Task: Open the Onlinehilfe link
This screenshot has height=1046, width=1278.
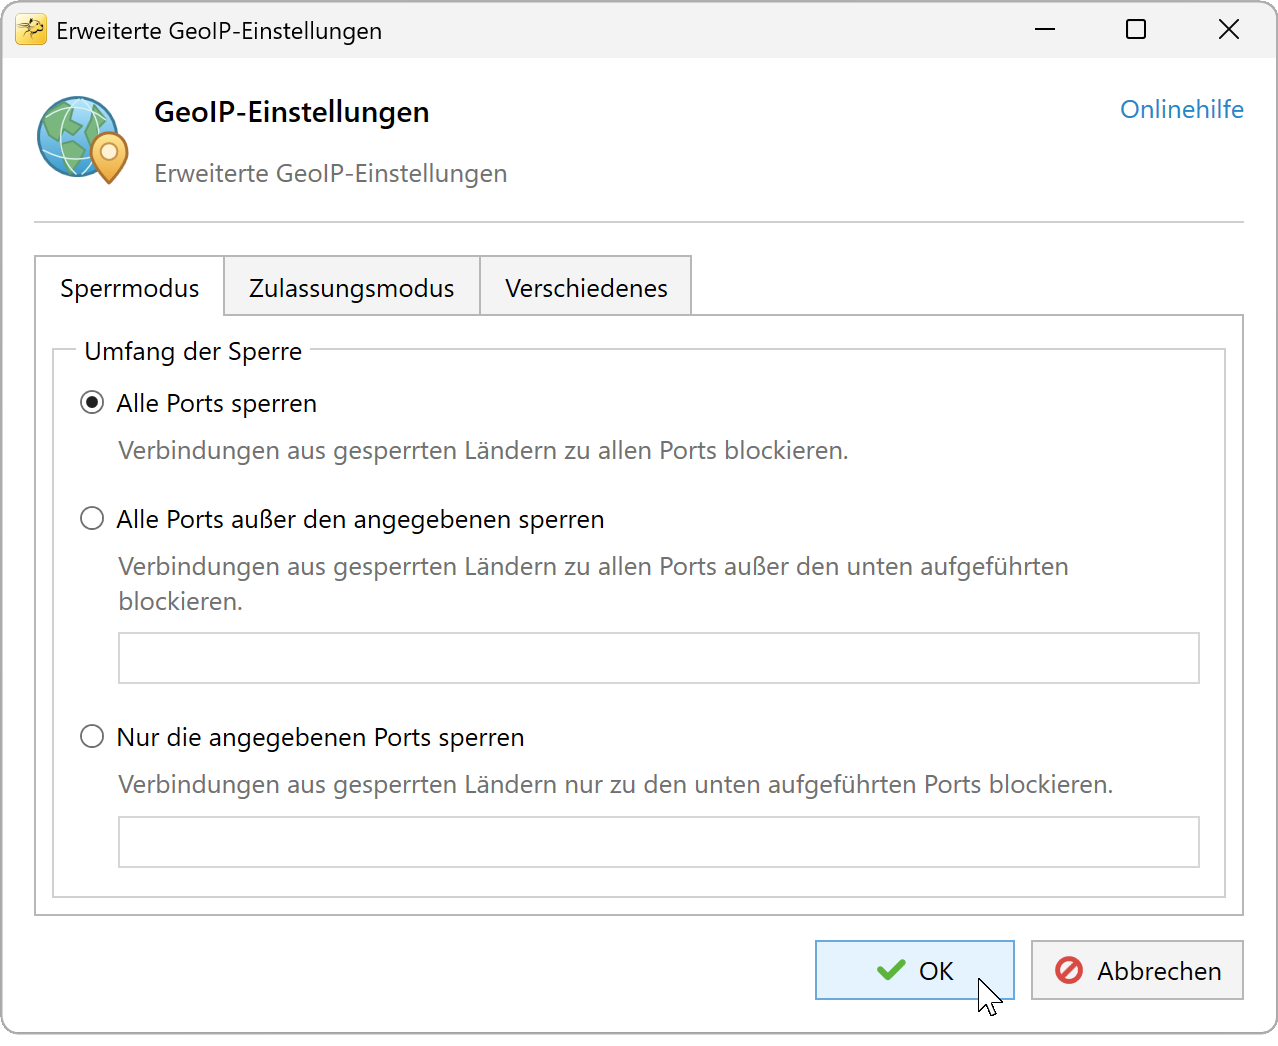Action: tap(1181, 109)
